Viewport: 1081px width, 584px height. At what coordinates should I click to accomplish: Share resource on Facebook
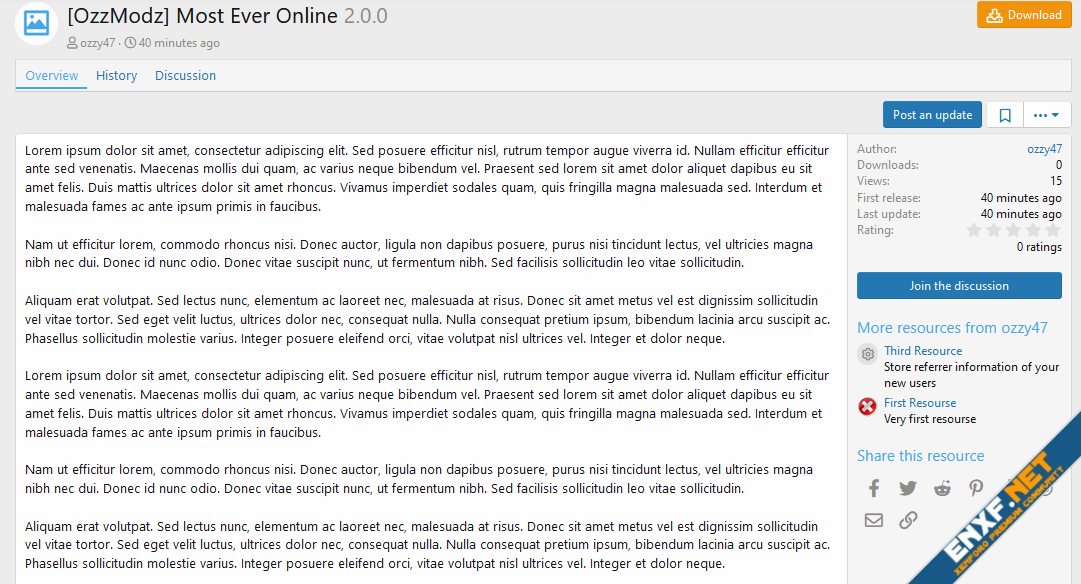(874, 488)
